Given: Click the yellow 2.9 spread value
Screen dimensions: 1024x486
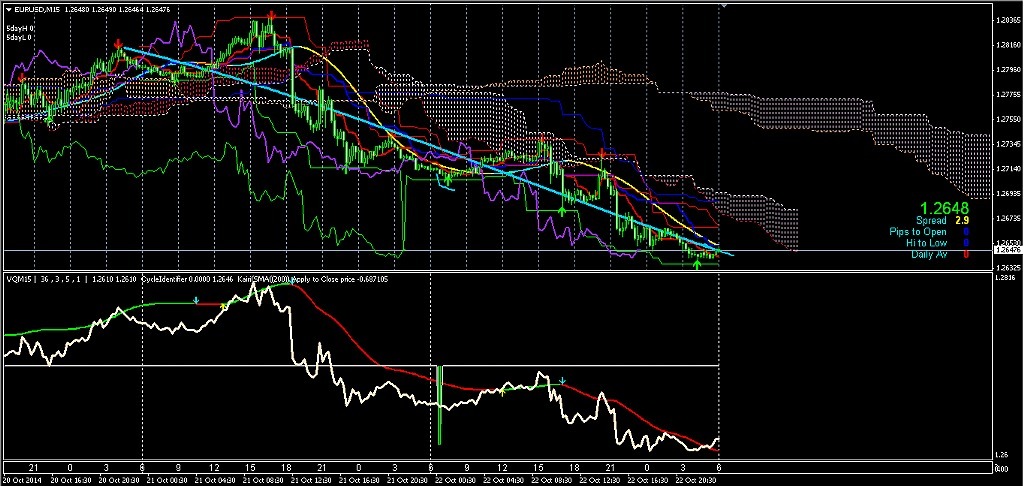Looking at the screenshot, I should [962, 221].
